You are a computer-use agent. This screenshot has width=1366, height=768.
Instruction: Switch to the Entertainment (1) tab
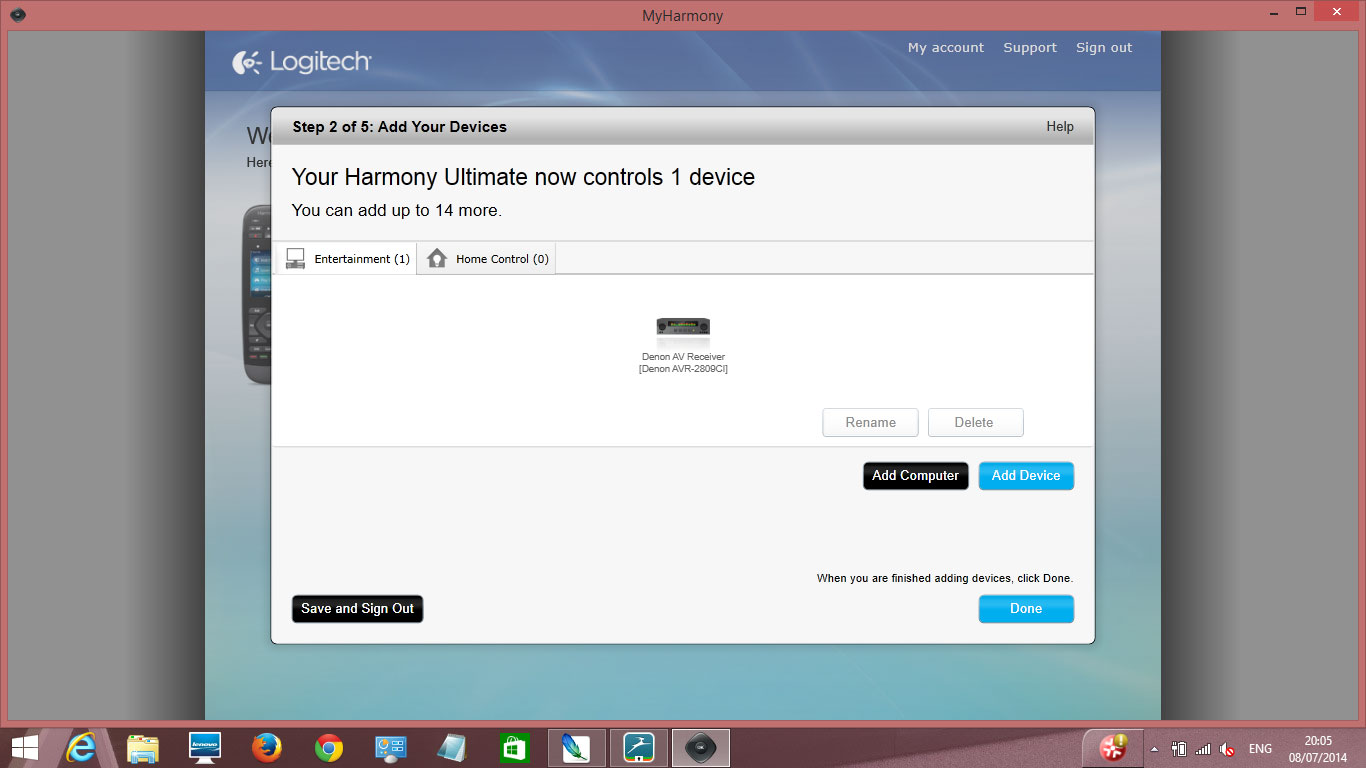click(x=346, y=259)
